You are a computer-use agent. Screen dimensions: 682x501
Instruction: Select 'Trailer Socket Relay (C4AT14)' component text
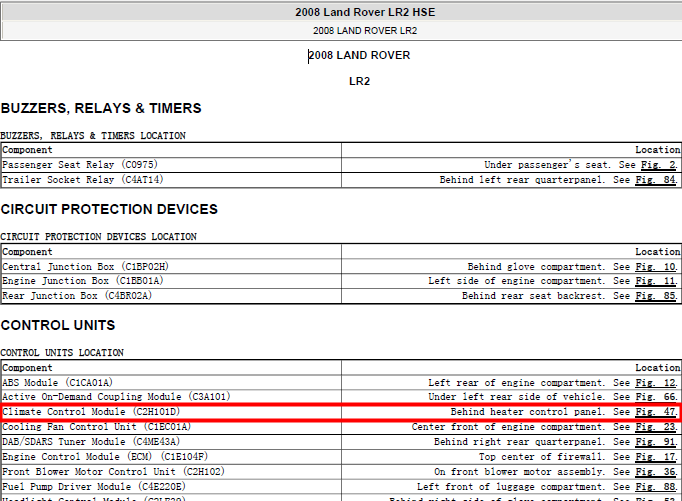[83, 180]
